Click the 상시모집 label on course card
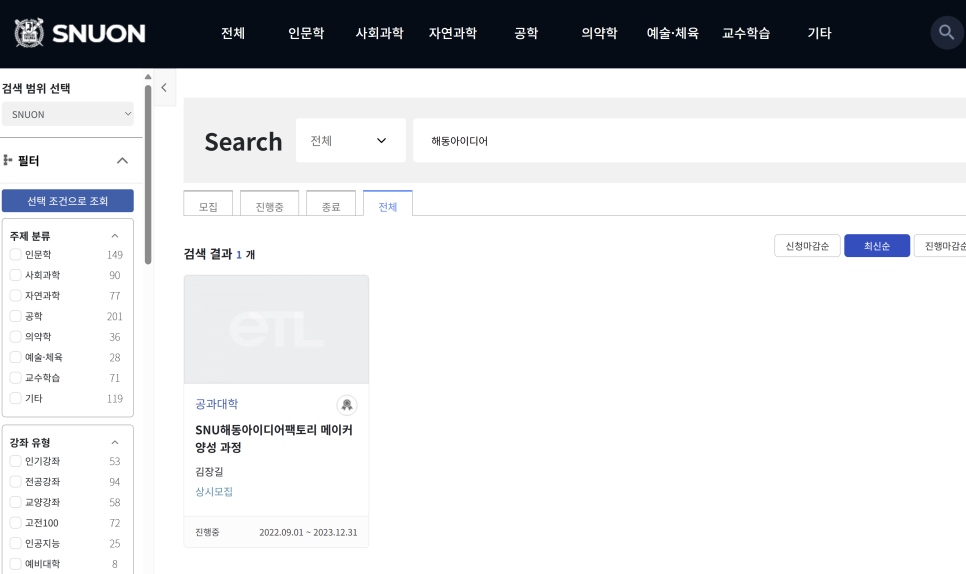Image resolution: width=966 pixels, height=574 pixels. click(214, 491)
